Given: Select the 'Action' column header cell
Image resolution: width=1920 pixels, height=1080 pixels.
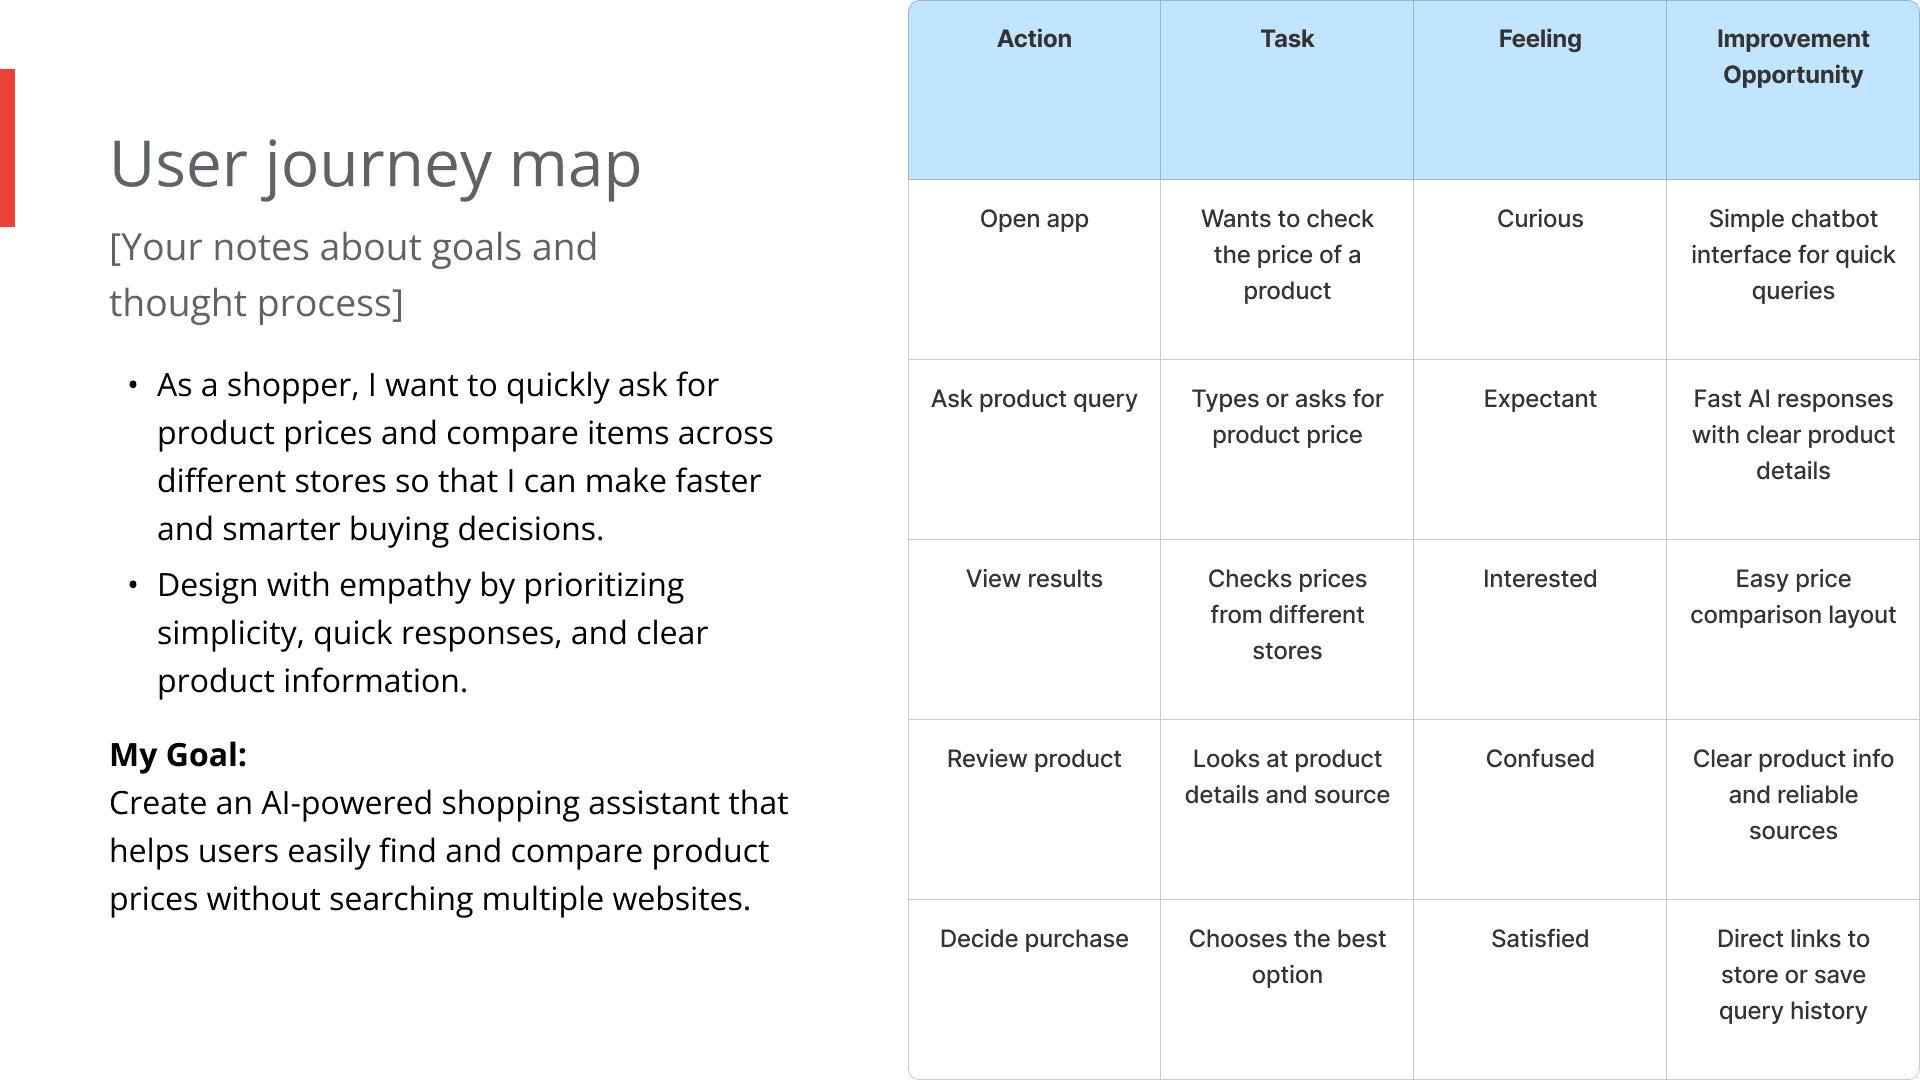Looking at the screenshot, I should pos(1034,90).
